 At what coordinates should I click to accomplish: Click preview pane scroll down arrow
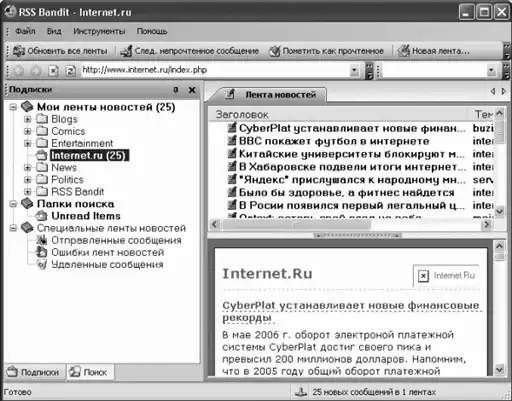pos(499,369)
